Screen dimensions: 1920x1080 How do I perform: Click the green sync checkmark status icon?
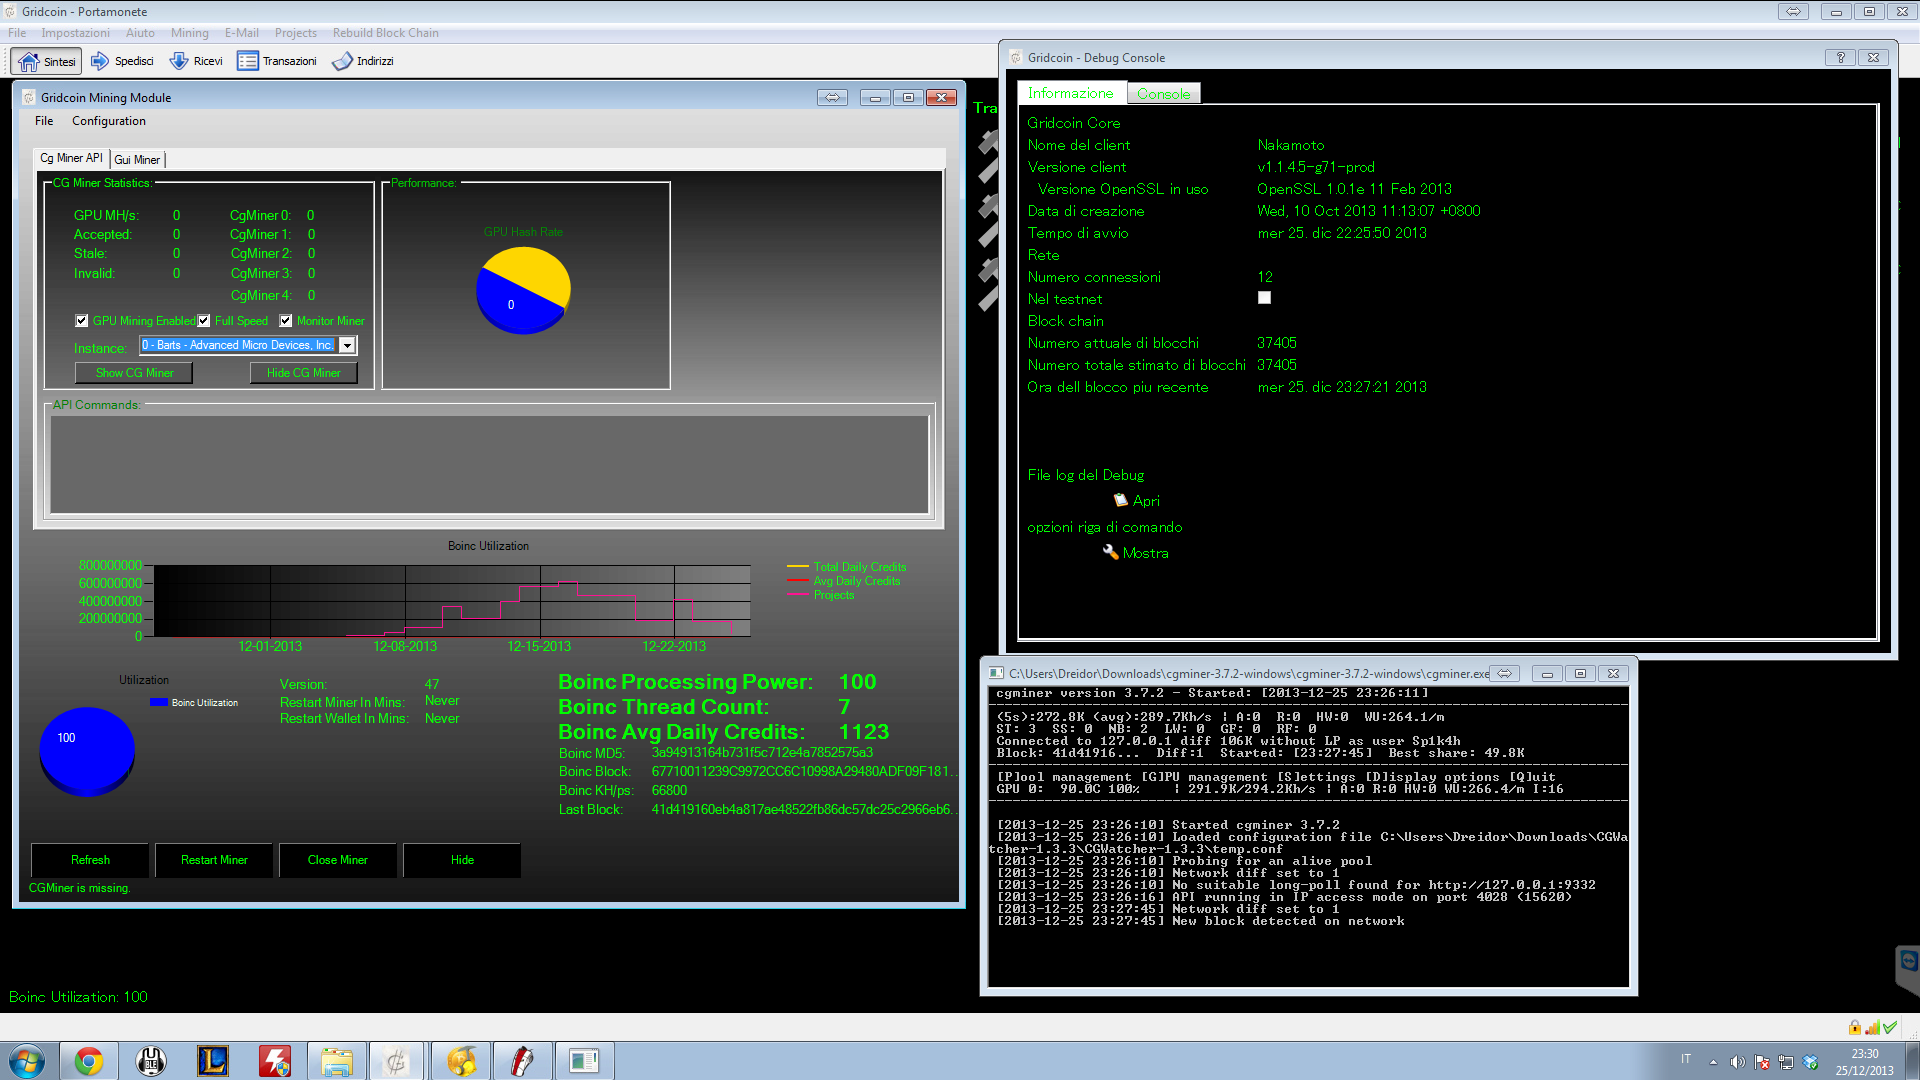coord(1890,1027)
